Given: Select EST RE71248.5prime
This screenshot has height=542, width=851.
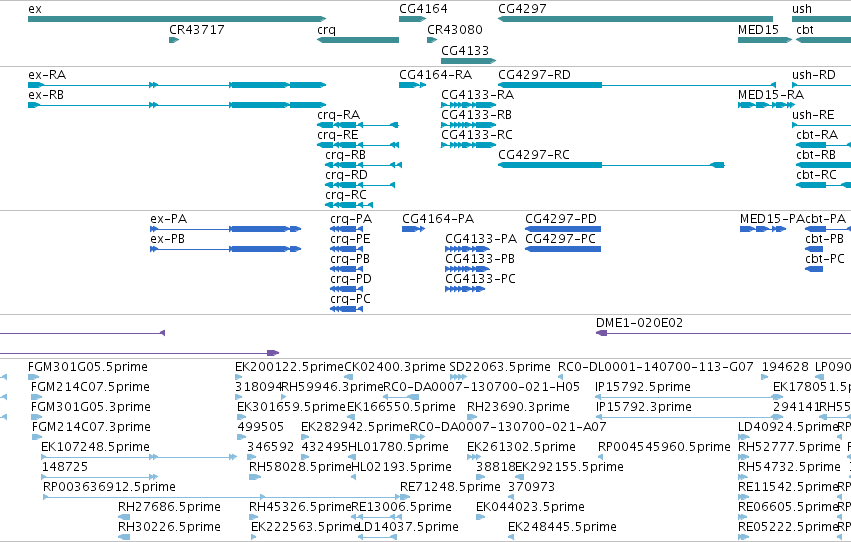Looking at the screenshot, I should pyautogui.click(x=405, y=497).
